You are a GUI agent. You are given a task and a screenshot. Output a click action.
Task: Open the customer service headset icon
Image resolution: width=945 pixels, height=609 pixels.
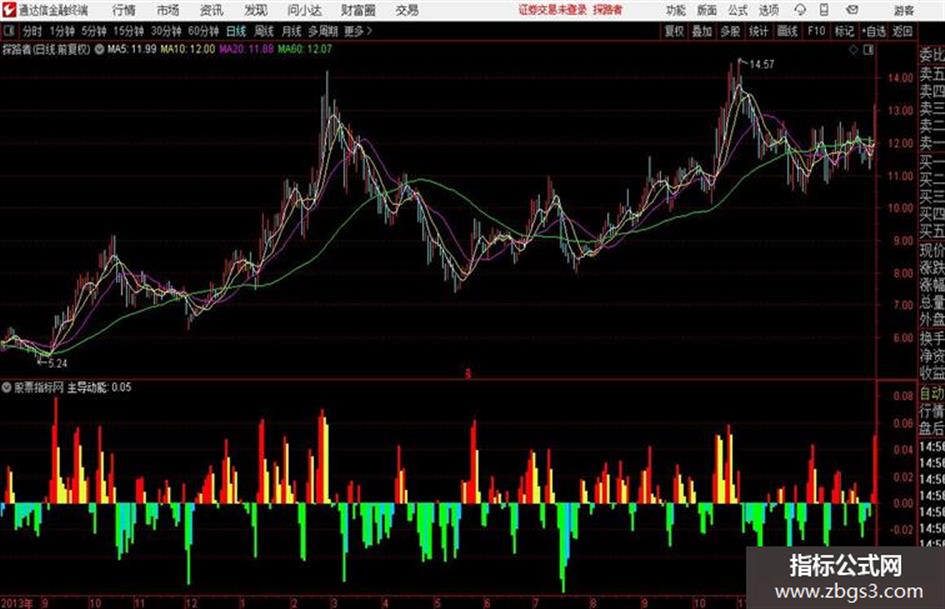pyautogui.click(x=800, y=10)
